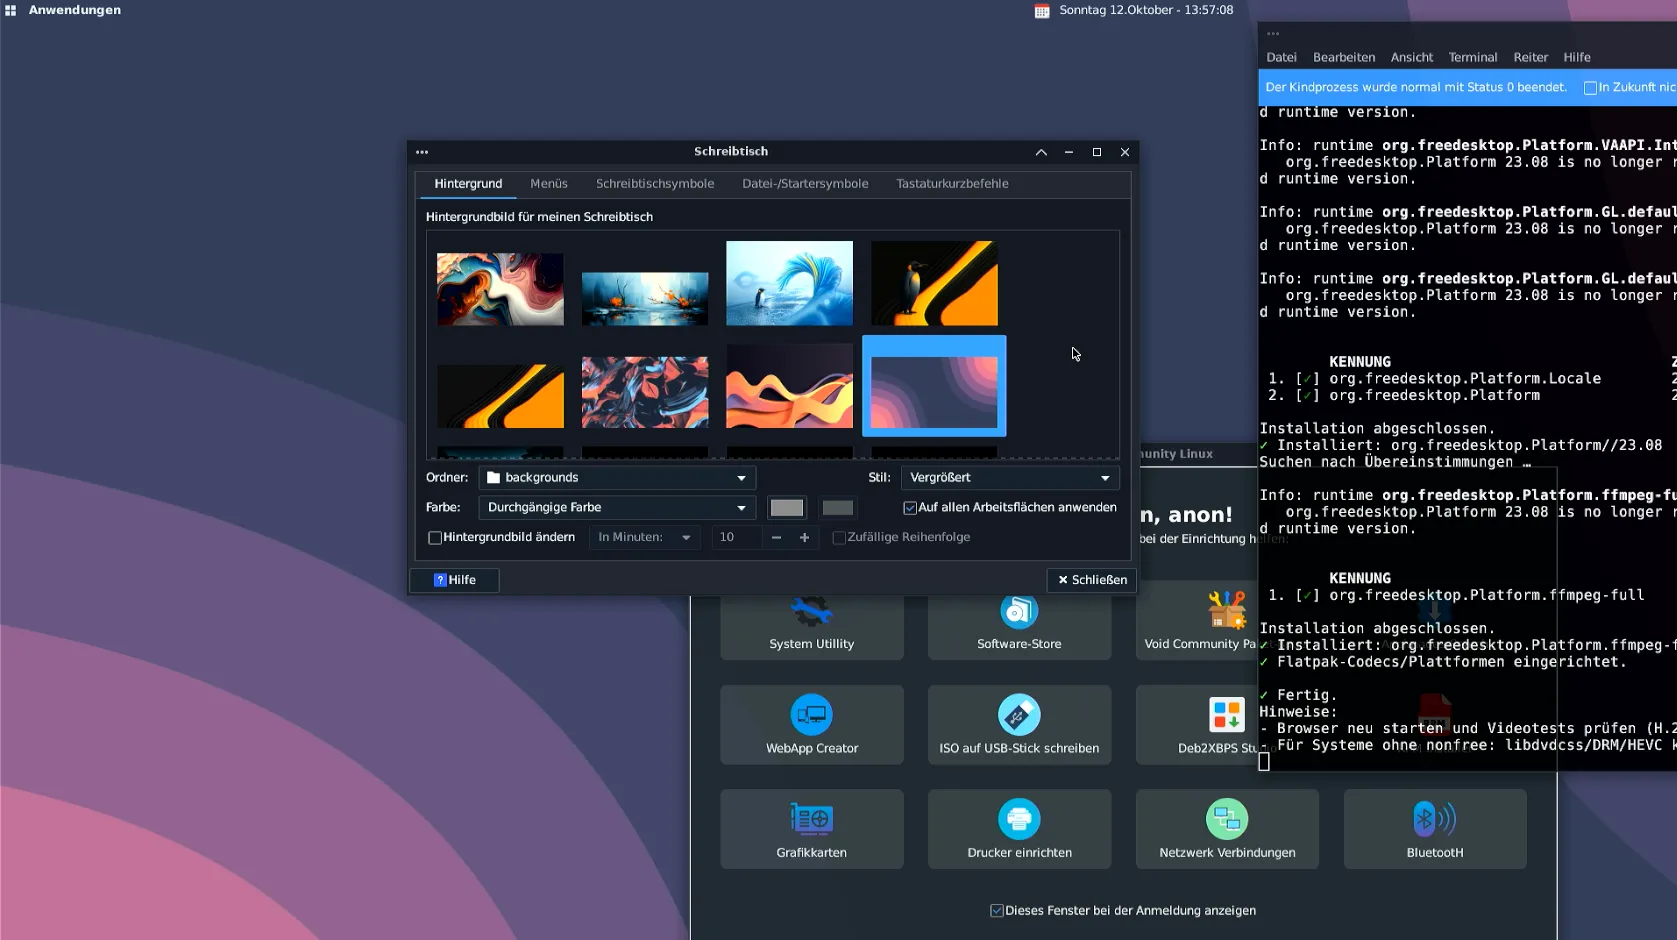Click the first gray color swatch
Image resolution: width=1677 pixels, height=940 pixels.
[x=786, y=508]
